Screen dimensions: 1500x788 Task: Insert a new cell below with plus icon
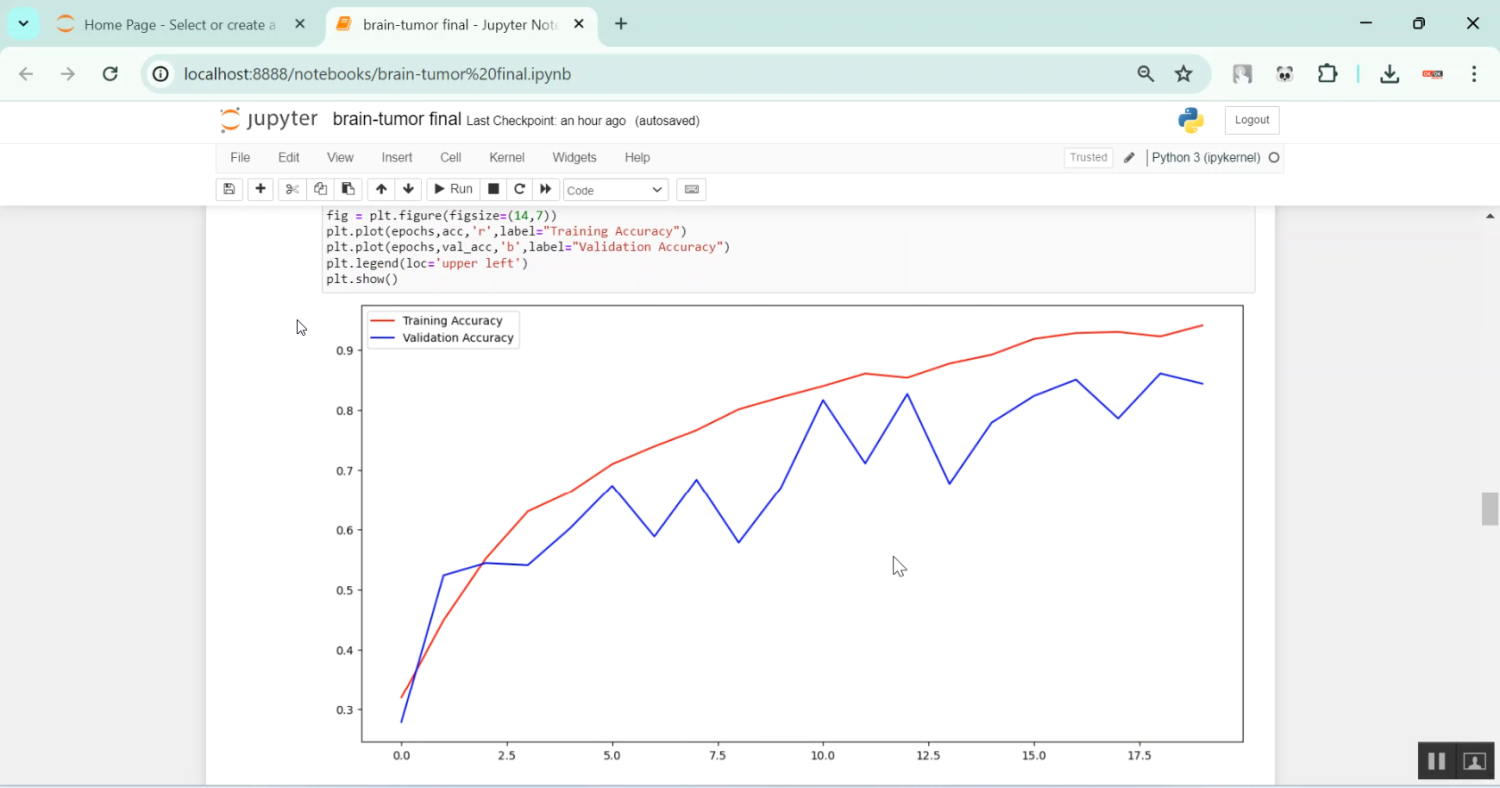[260, 189]
